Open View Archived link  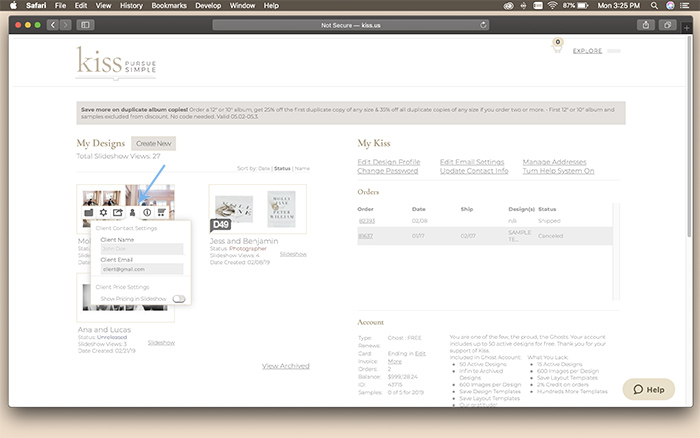point(286,366)
